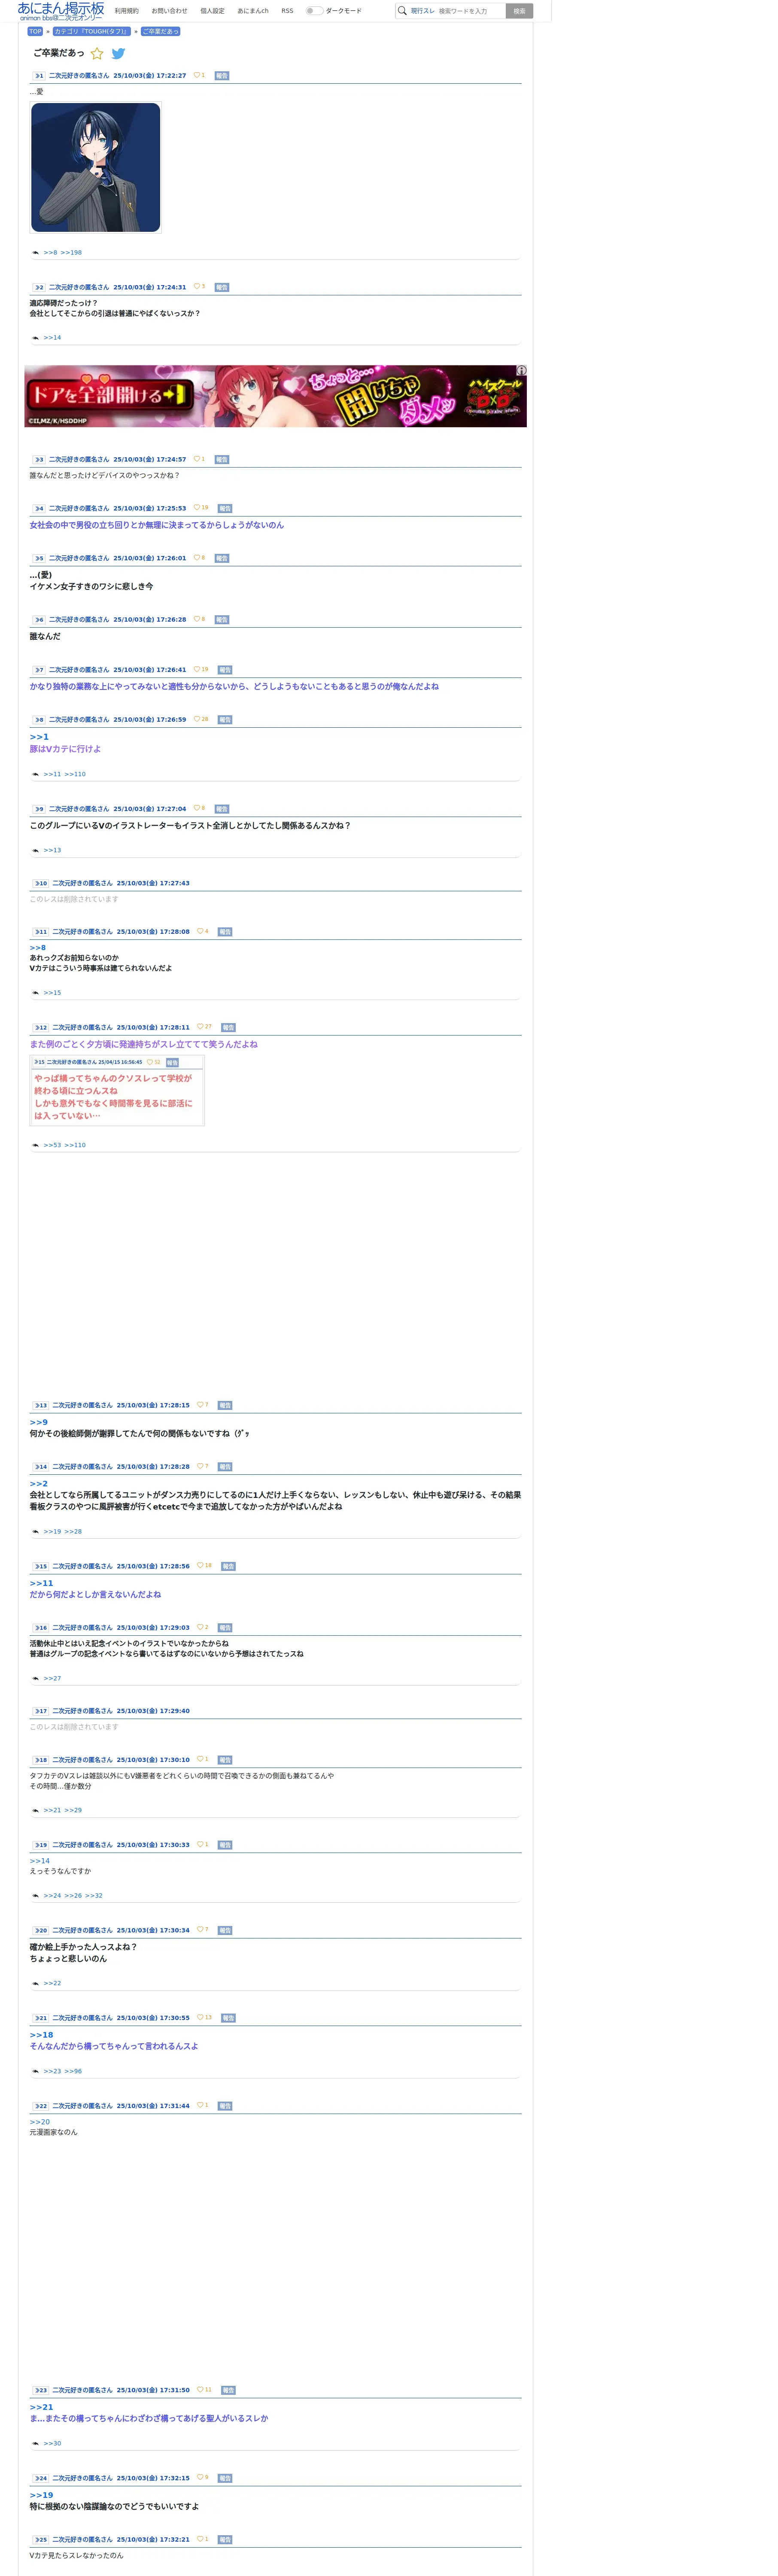Click the あにまんch header link
Screen dimensions: 778x2576
253,11
